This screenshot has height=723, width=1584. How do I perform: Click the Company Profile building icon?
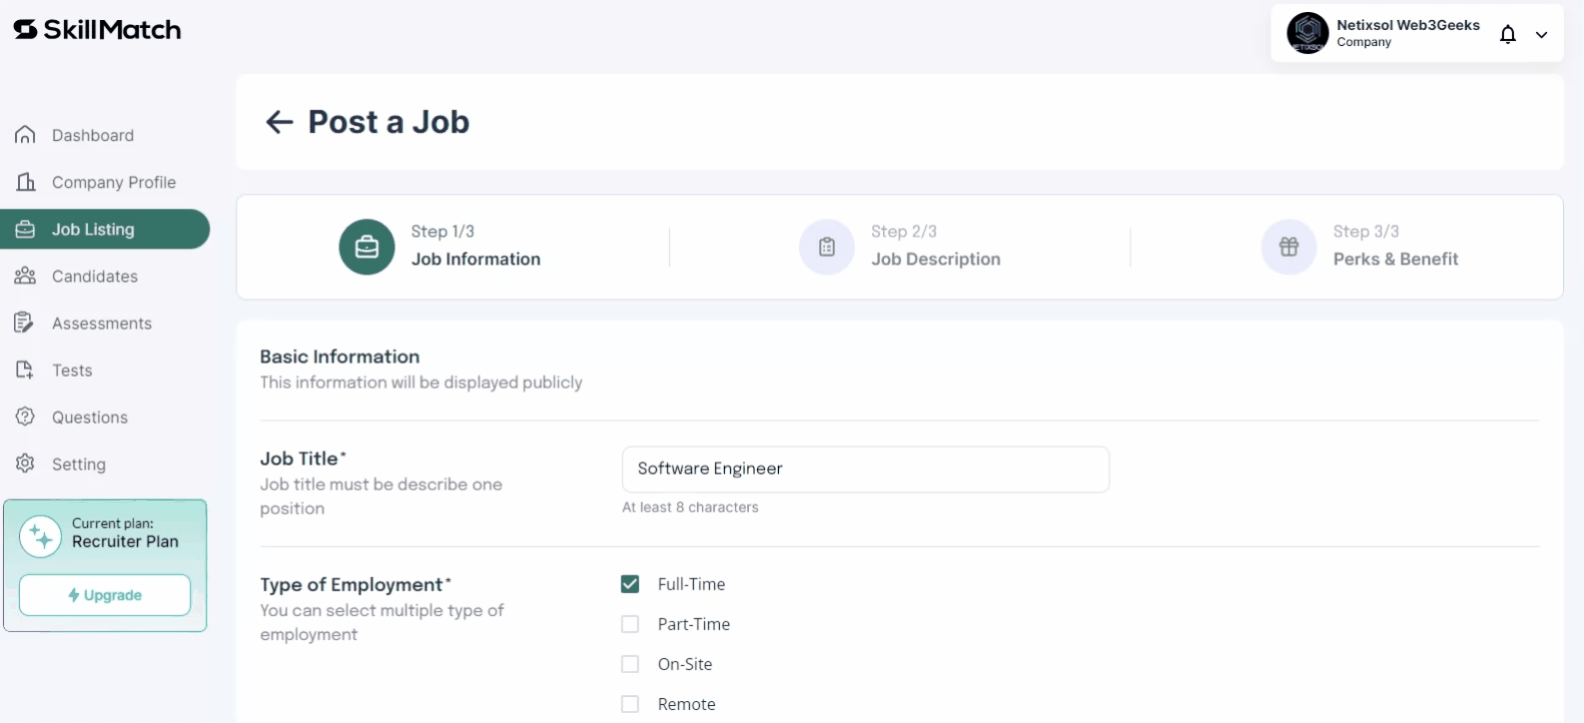[26, 182]
